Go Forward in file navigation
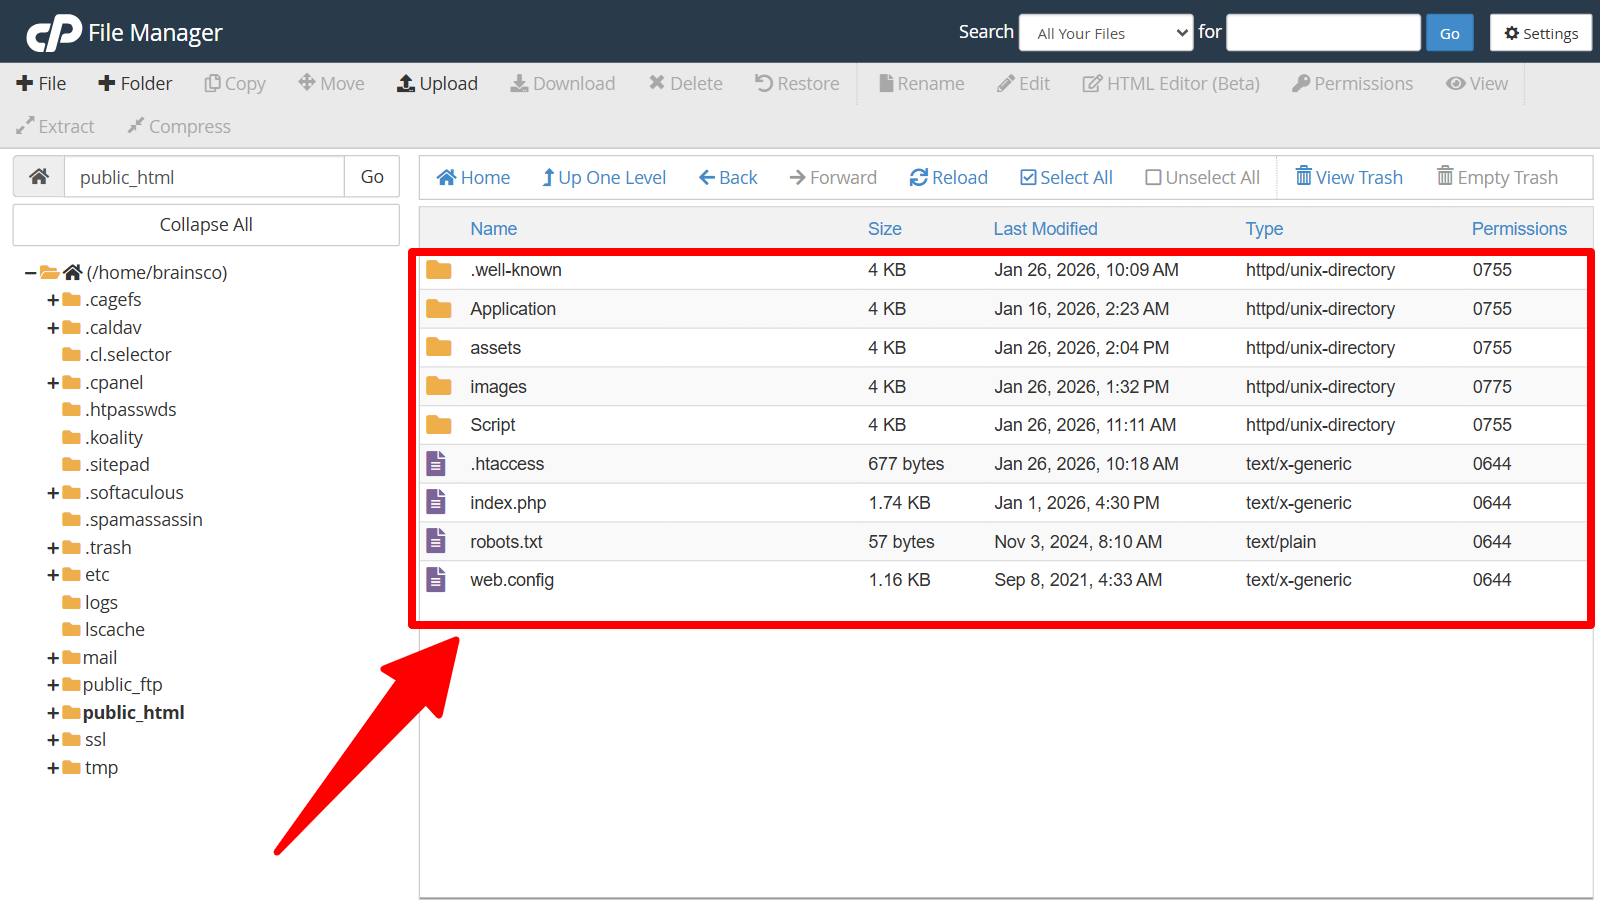The width and height of the screenshot is (1600, 900). coord(833,178)
